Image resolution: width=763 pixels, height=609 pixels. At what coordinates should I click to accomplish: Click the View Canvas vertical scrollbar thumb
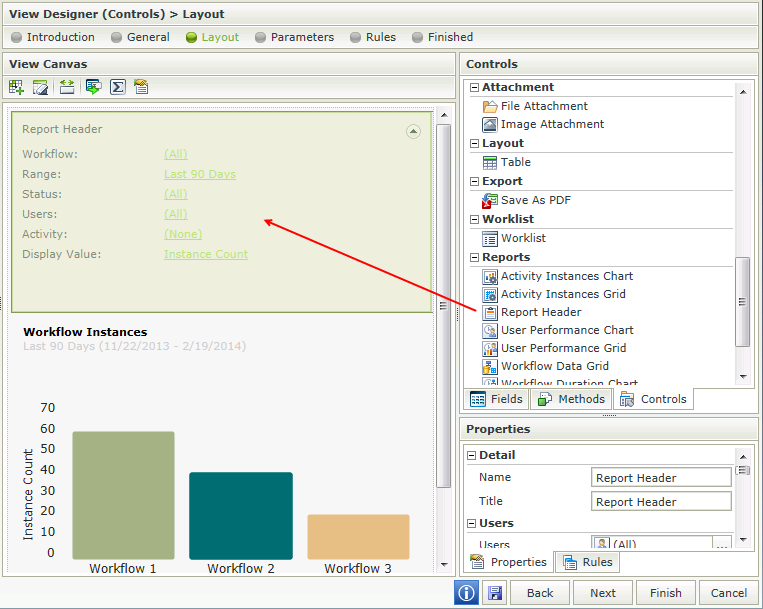[x=443, y=305]
